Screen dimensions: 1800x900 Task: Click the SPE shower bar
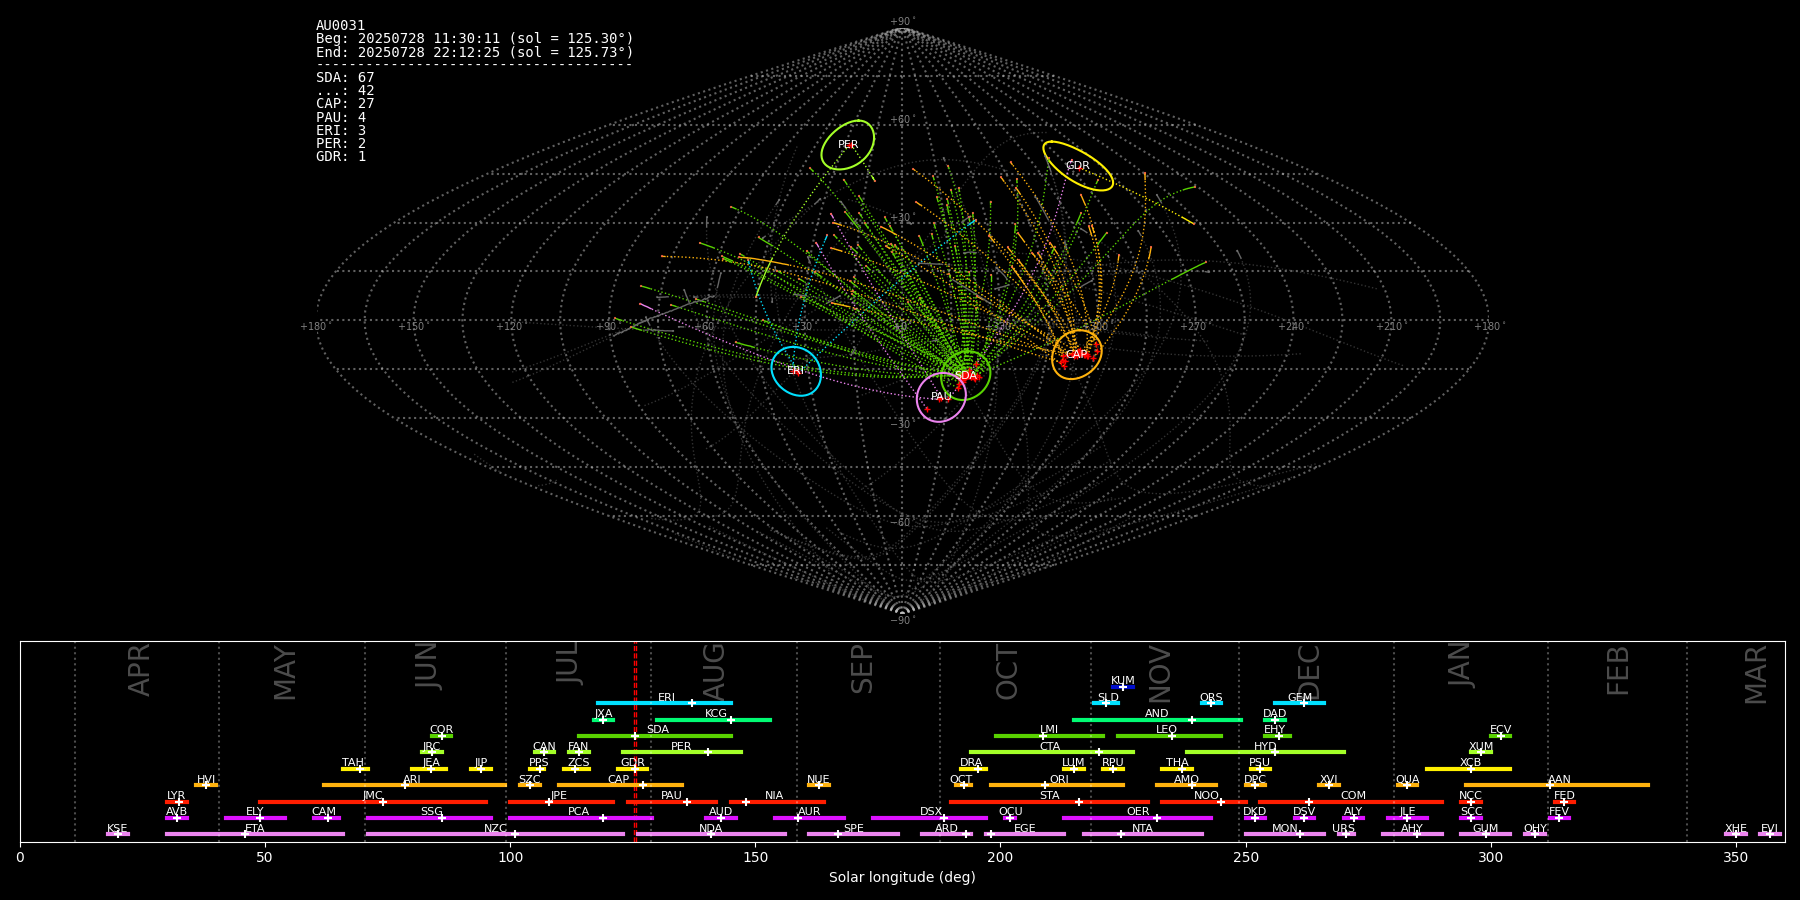(x=853, y=834)
